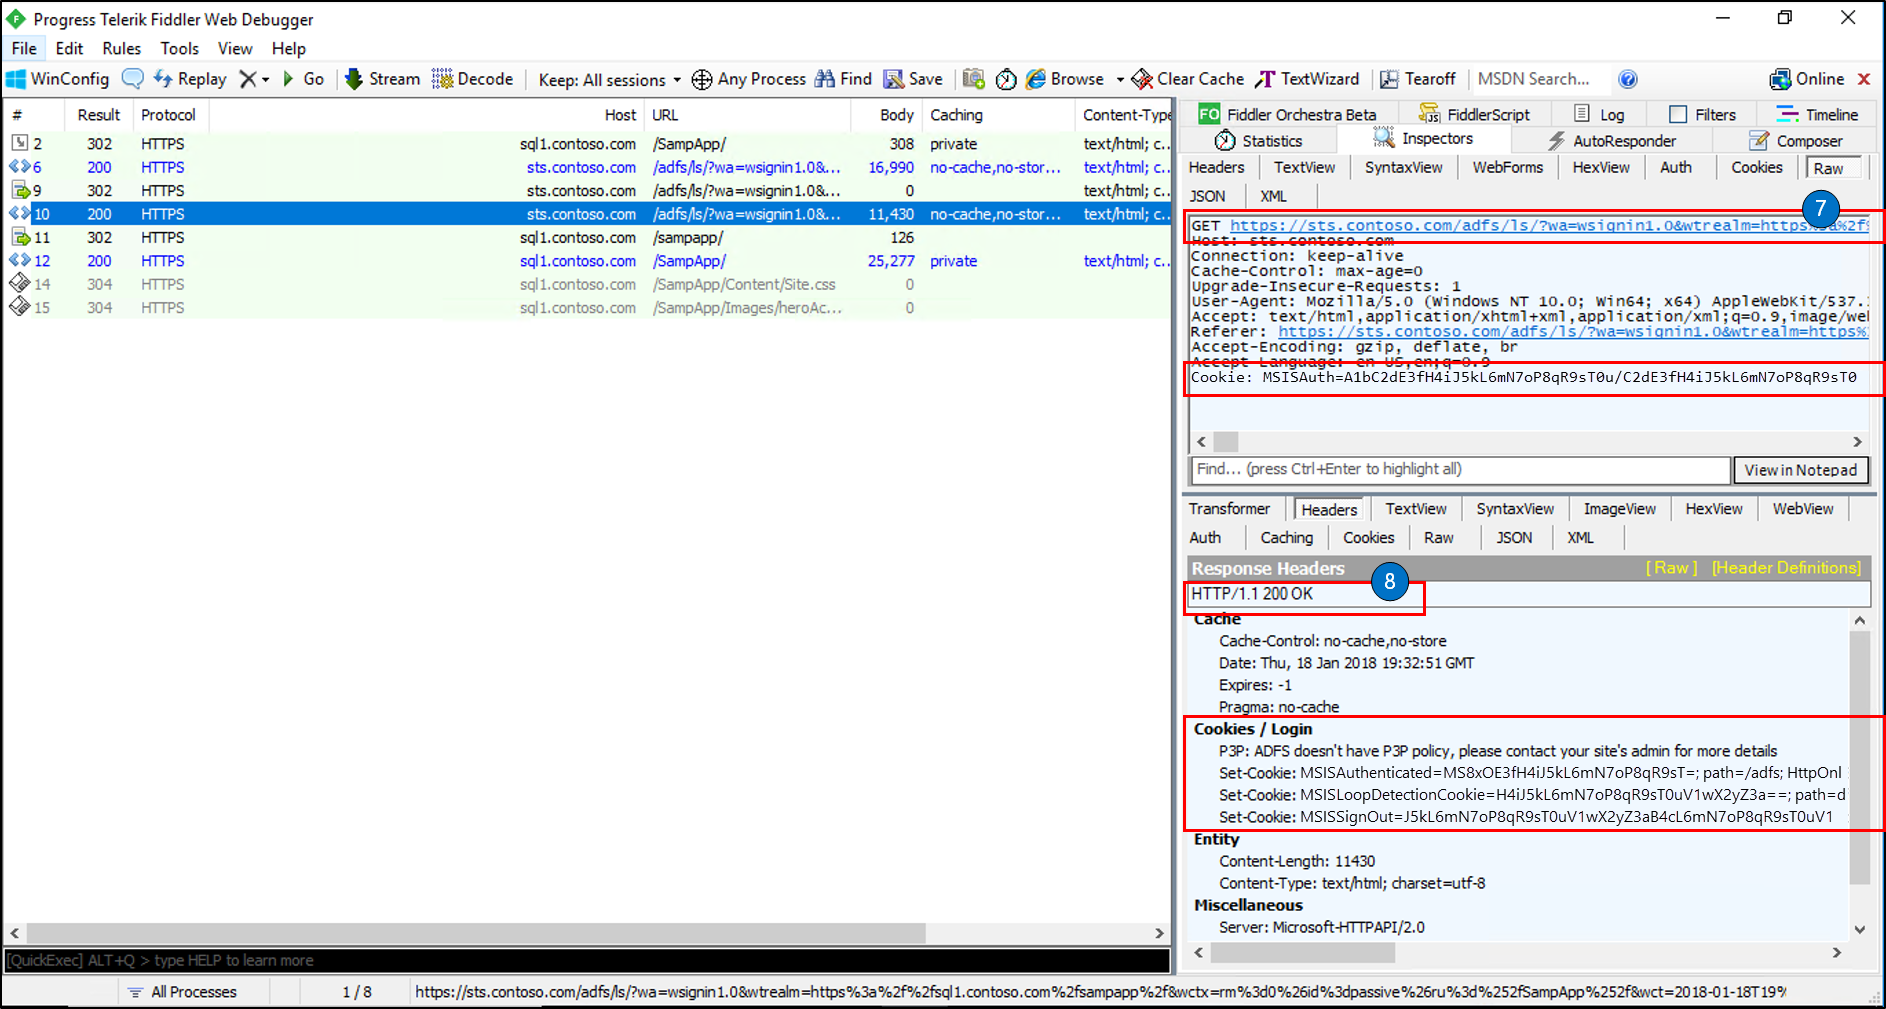1886x1009 pixels.
Task: Select the response Transformer tab
Action: click(1229, 509)
